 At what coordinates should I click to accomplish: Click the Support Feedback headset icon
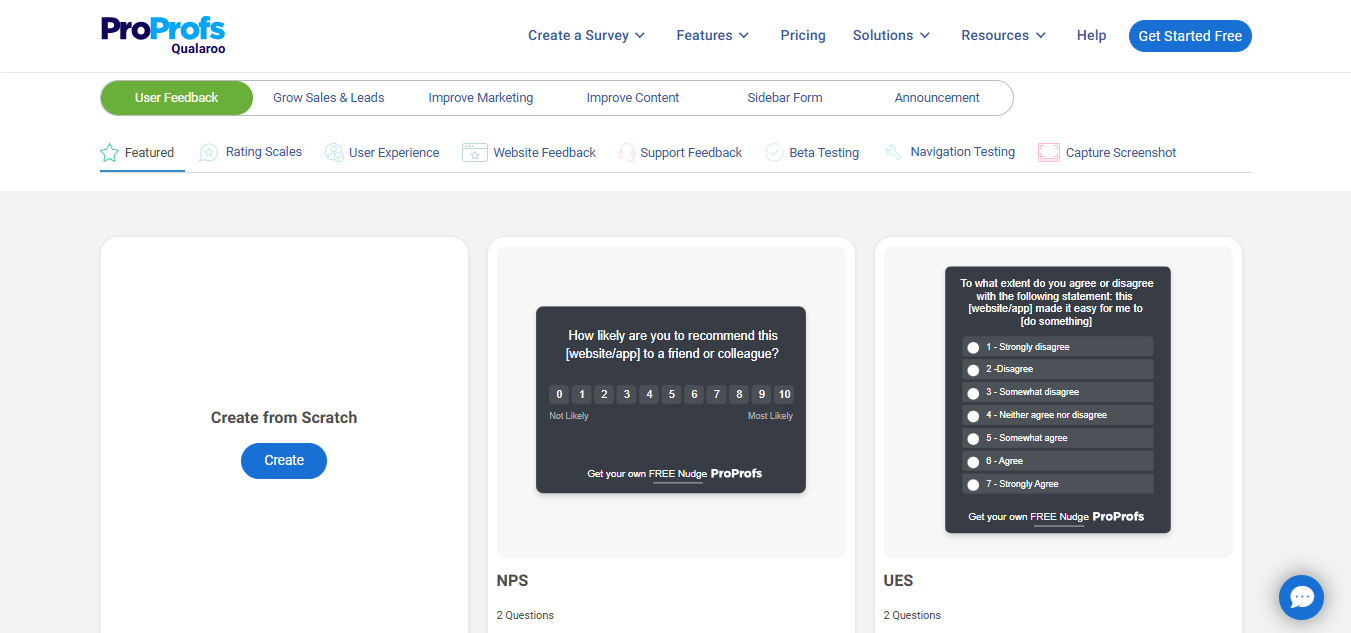627,153
